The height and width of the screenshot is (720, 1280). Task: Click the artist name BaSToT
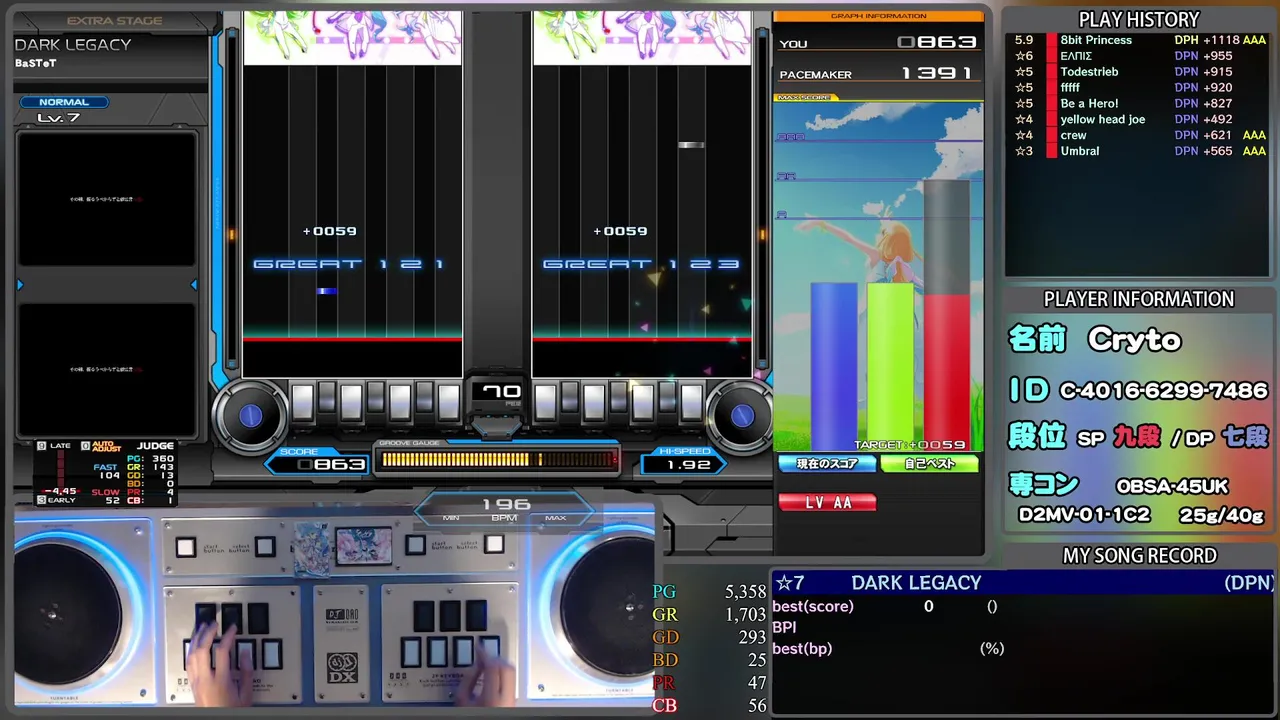coord(36,63)
